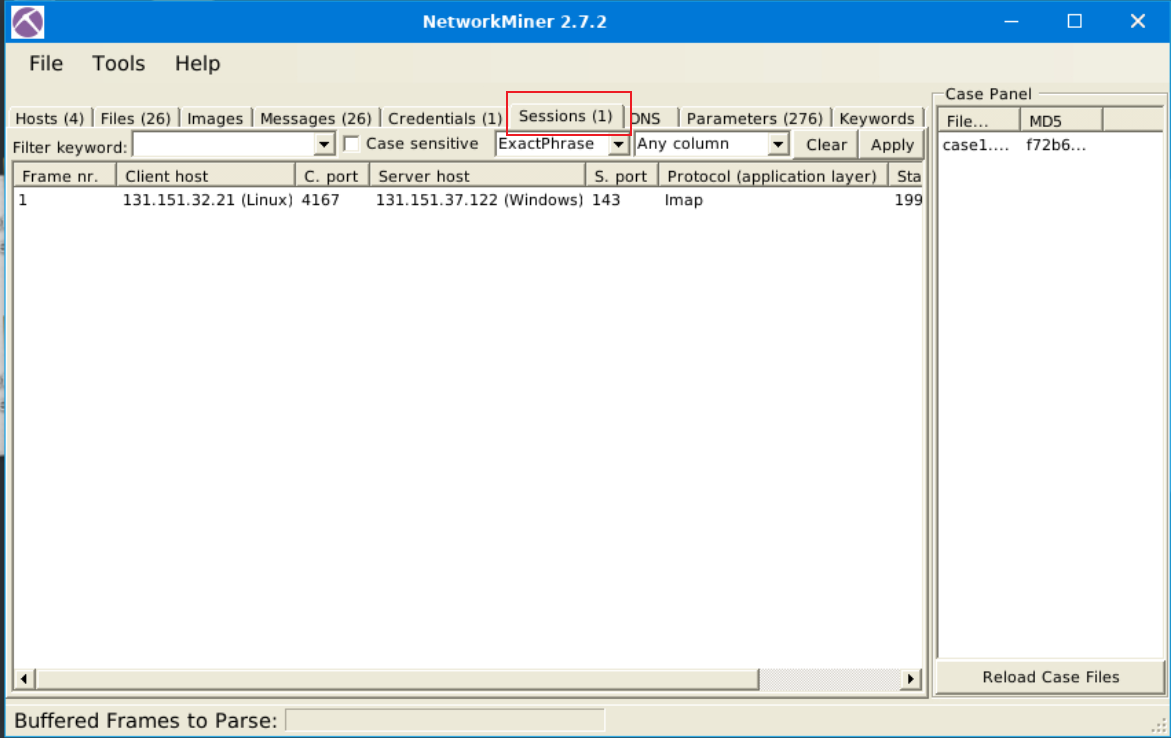Screen dimensions: 1171x738
Task: Enable the Case sensitive checkbox
Action: [351, 143]
